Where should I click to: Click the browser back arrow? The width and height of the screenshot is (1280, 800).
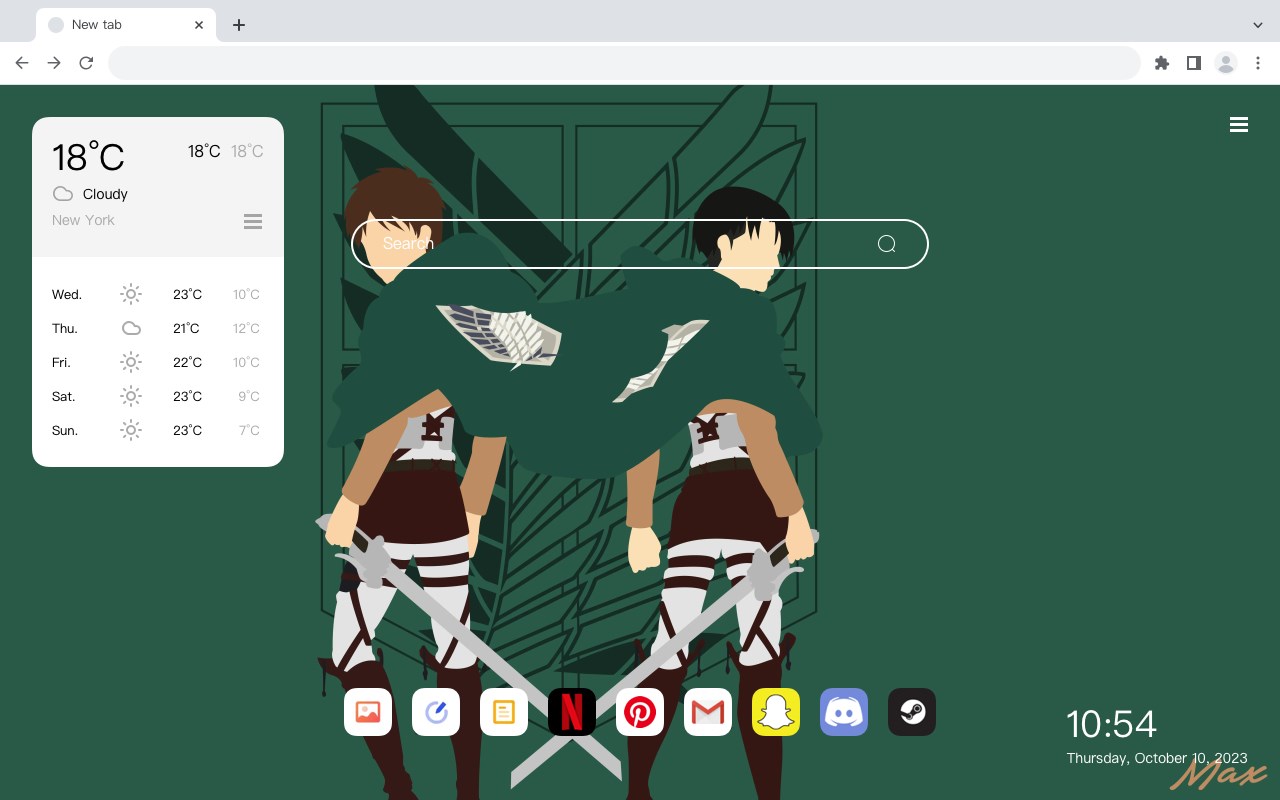tap(22, 63)
